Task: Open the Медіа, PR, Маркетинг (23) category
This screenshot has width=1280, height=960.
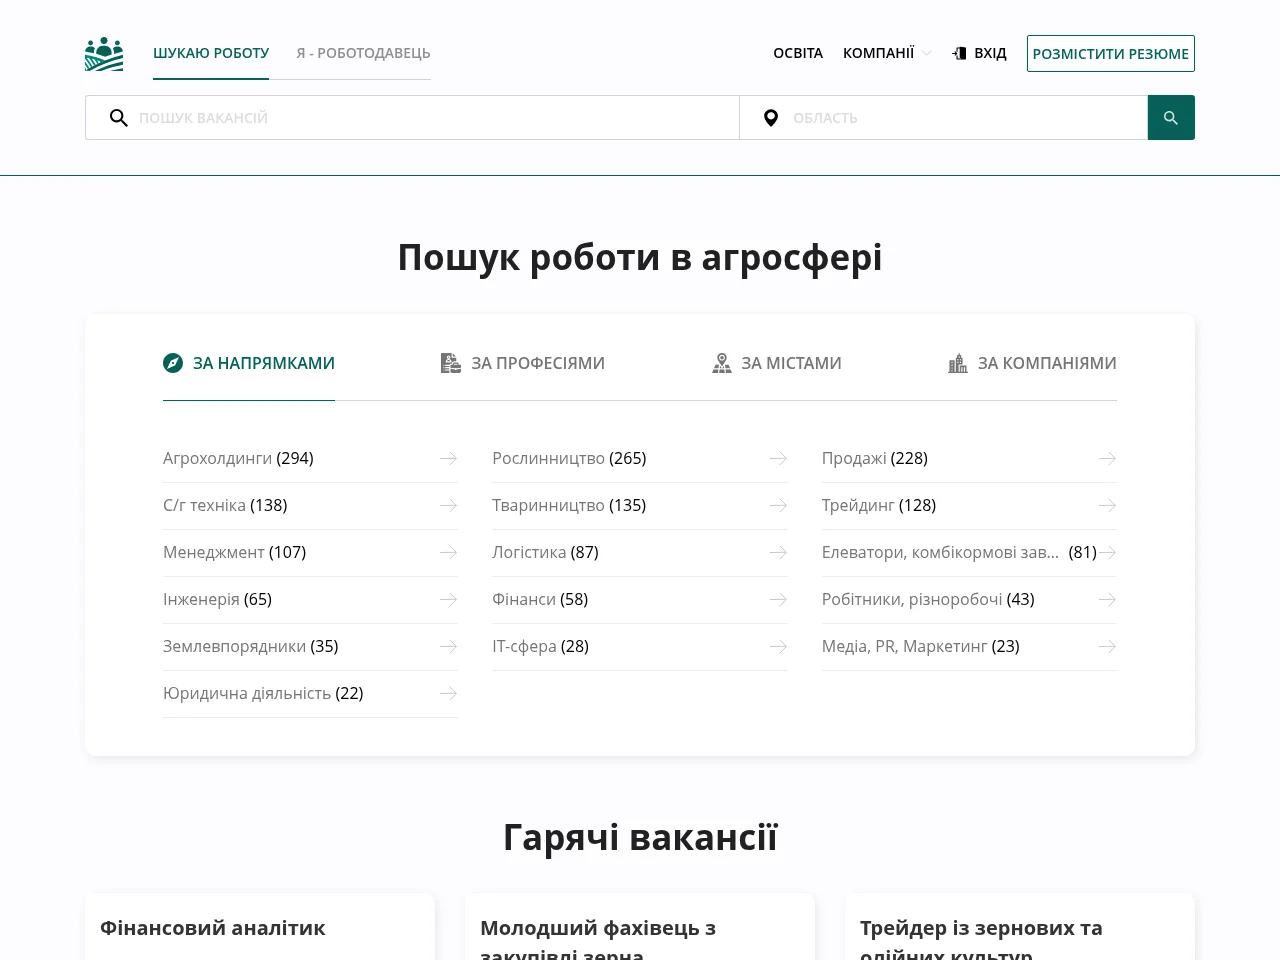Action: [969, 646]
